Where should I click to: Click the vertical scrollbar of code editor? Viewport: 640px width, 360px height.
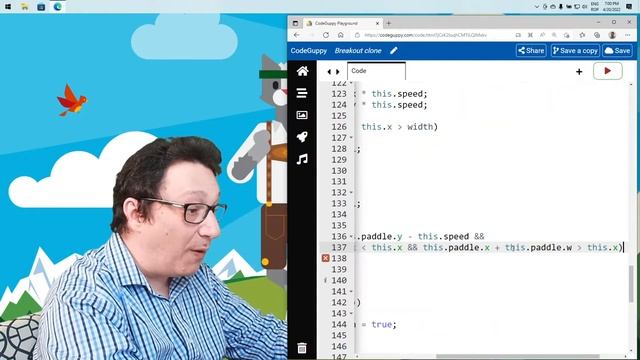[x=631, y=283]
